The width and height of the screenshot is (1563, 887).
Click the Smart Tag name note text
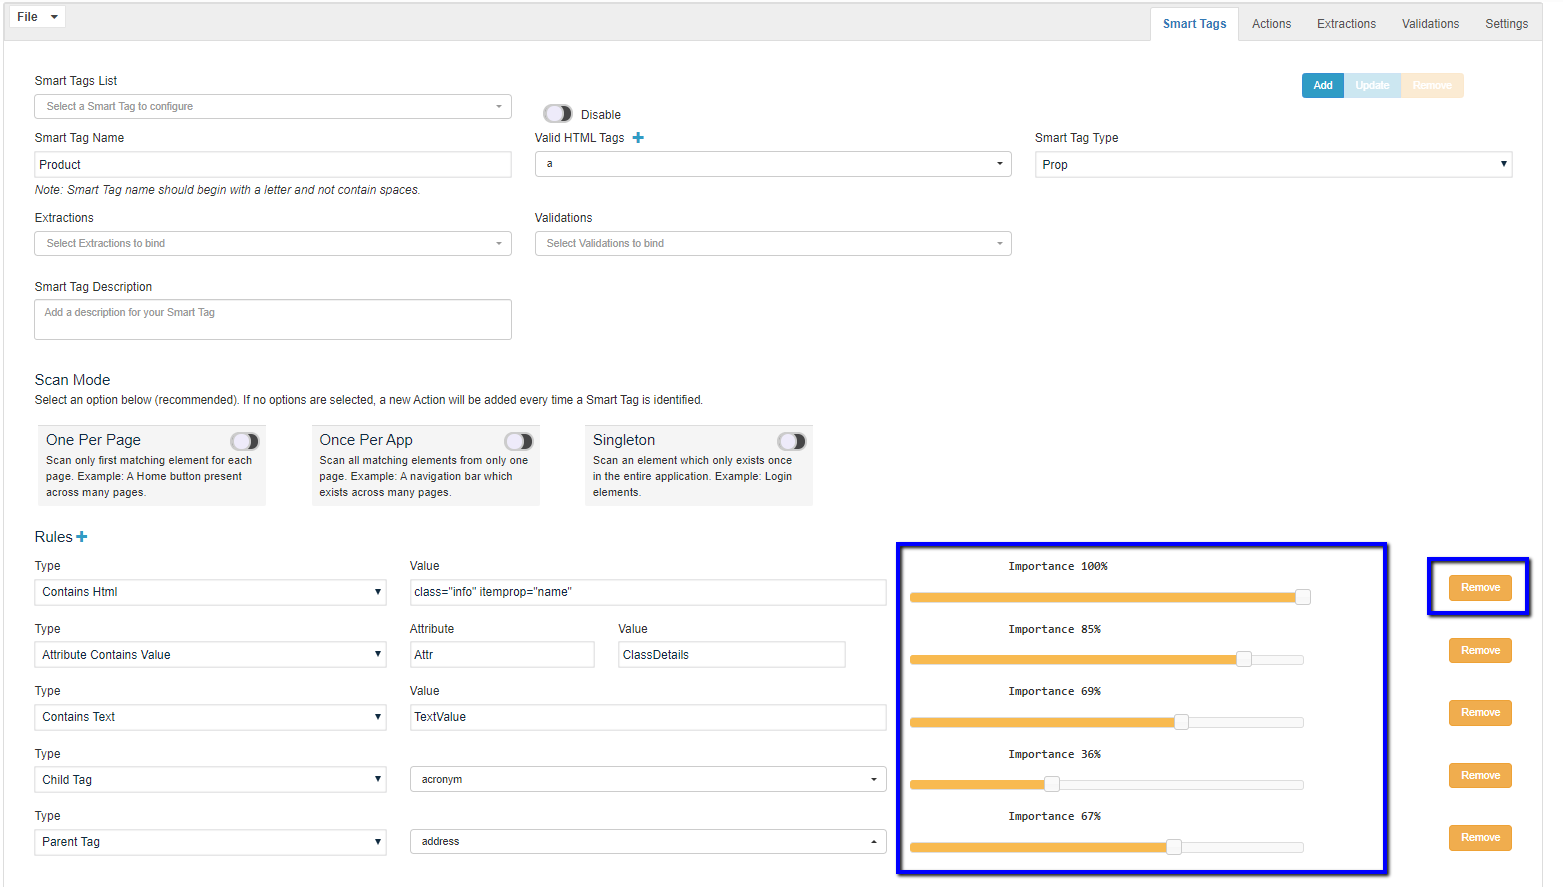click(227, 190)
